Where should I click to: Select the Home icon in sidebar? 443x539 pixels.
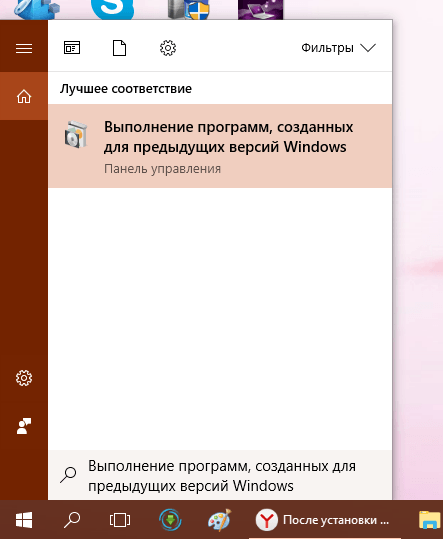coord(24,96)
